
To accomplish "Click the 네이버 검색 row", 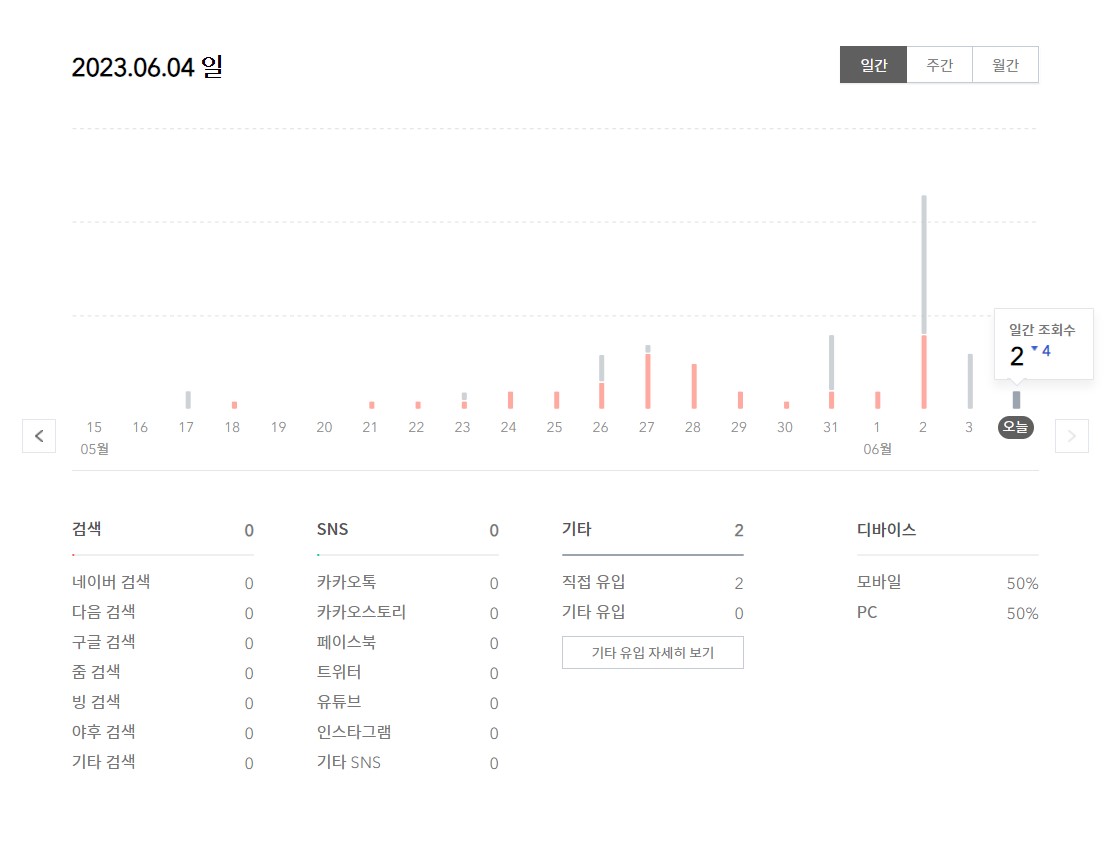I will pos(111,582).
